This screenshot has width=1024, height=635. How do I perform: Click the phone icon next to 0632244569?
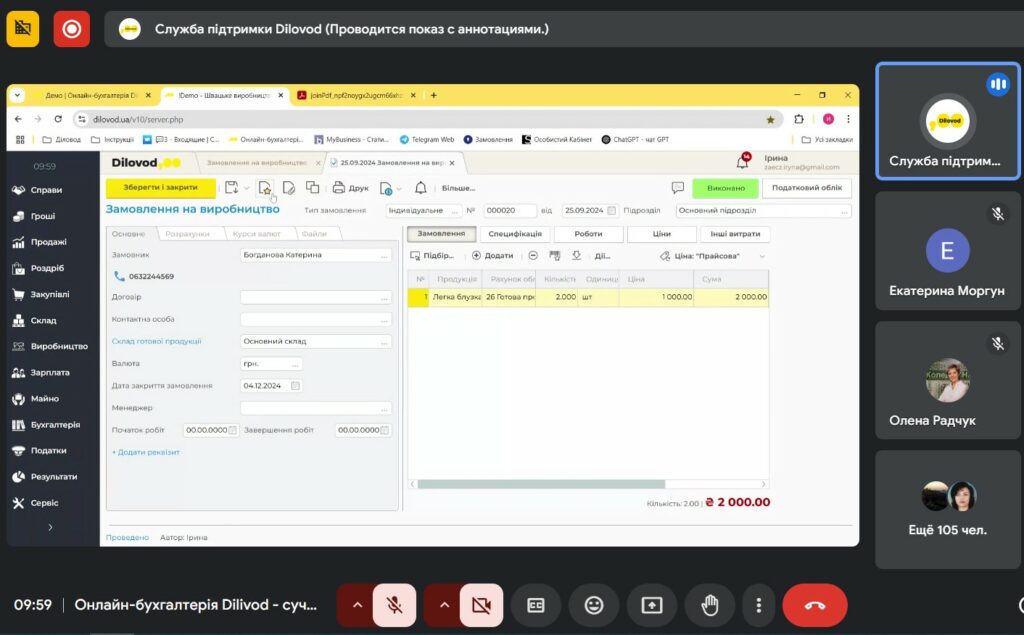(119, 276)
